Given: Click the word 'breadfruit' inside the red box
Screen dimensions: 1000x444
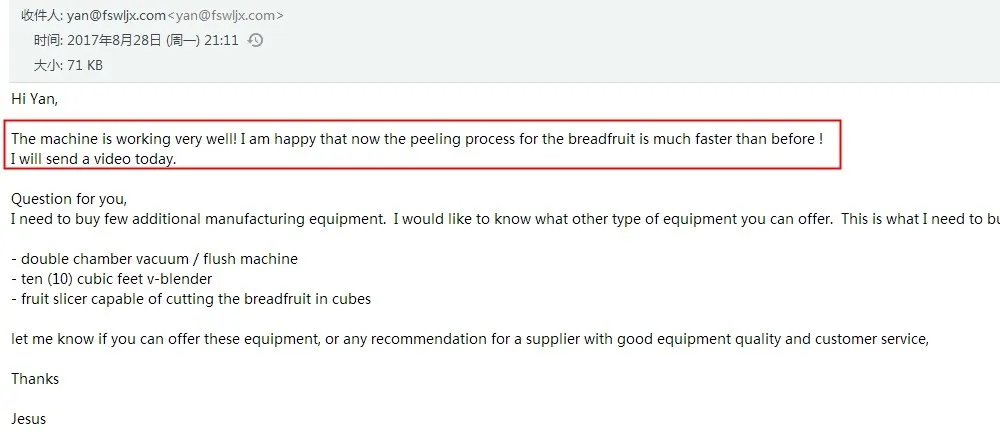Looking at the screenshot, I should pos(600,139).
